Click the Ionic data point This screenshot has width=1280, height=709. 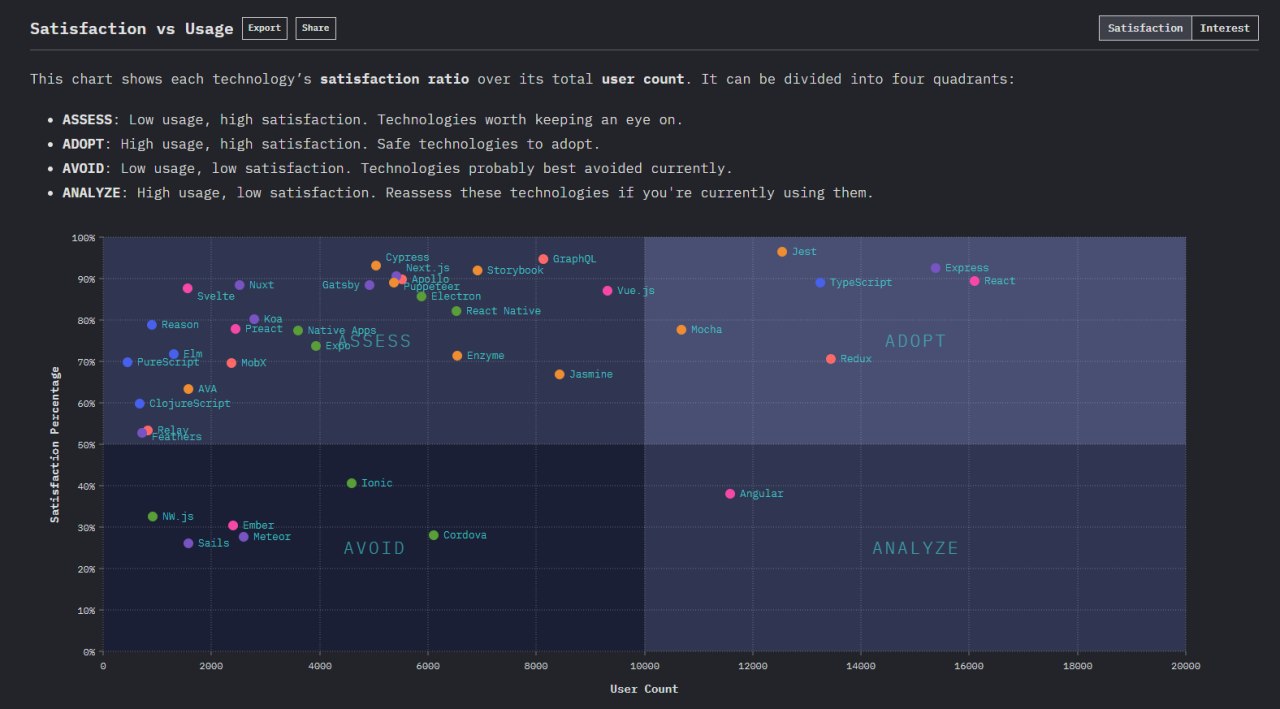[352, 483]
